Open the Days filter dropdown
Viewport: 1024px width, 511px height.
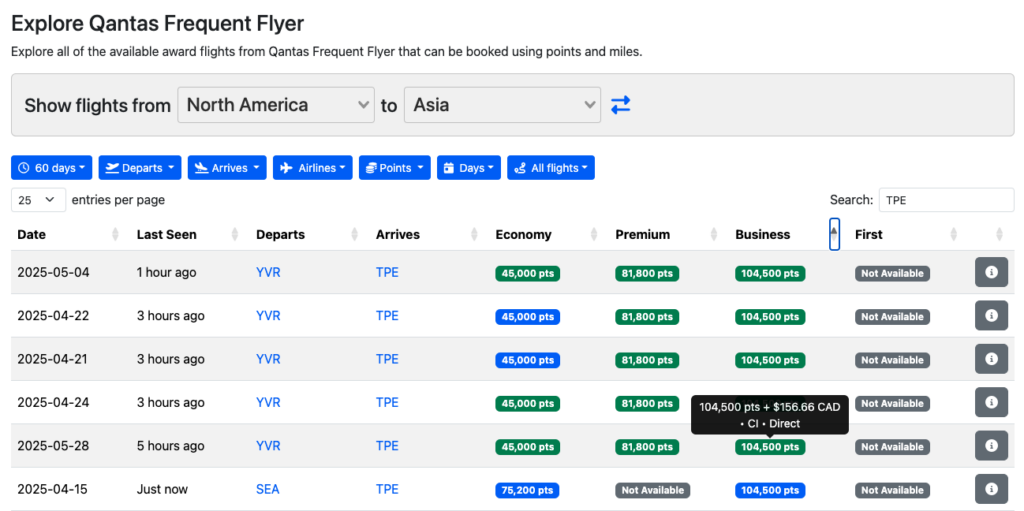point(469,168)
